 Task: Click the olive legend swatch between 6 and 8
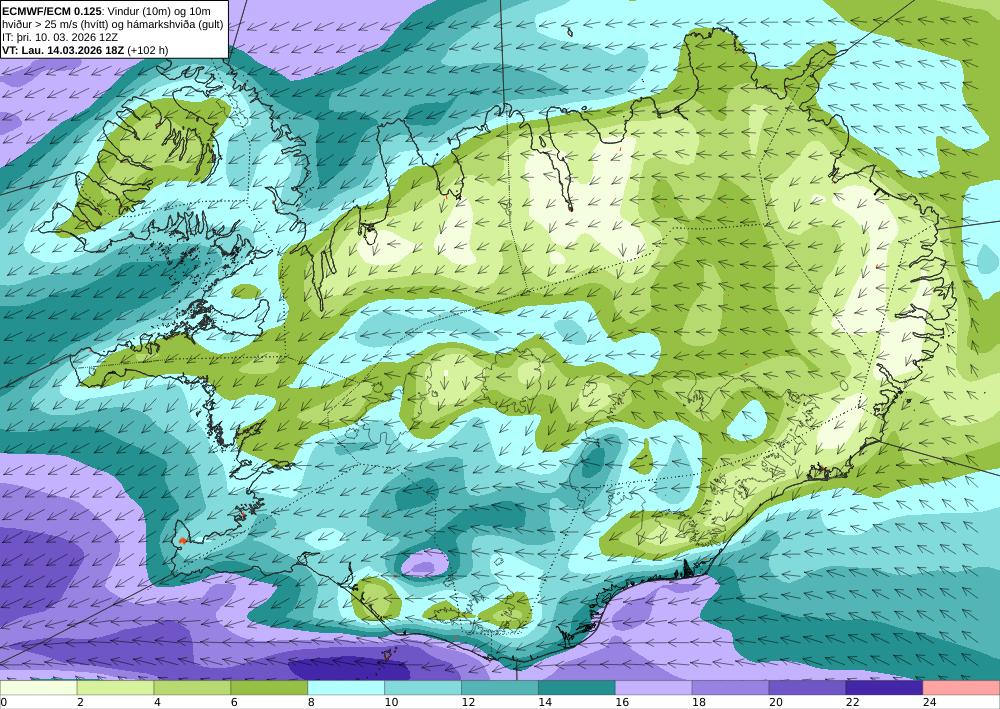tap(269, 688)
